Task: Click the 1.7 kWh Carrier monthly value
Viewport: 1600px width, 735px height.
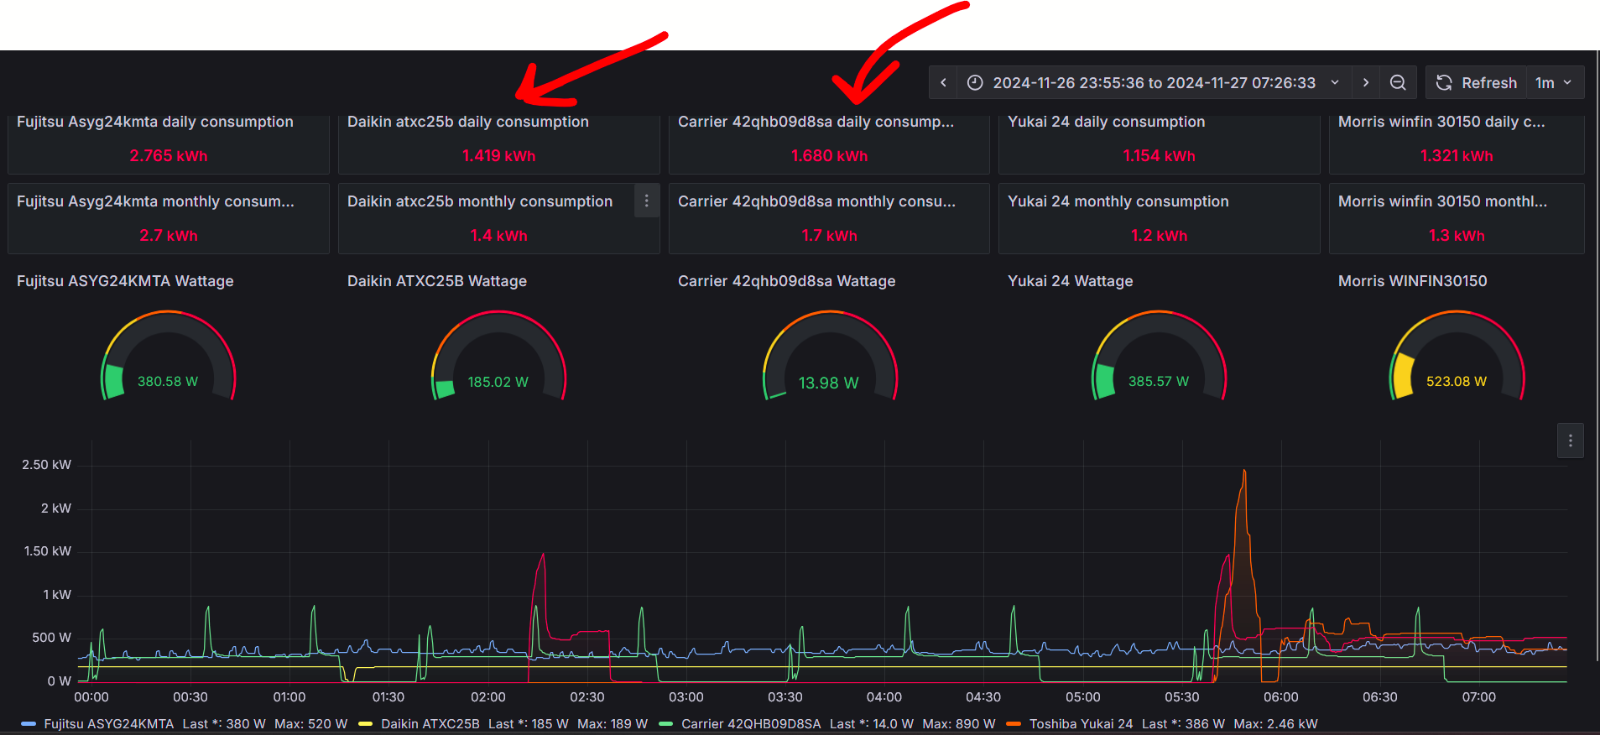Action: click(829, 236)
